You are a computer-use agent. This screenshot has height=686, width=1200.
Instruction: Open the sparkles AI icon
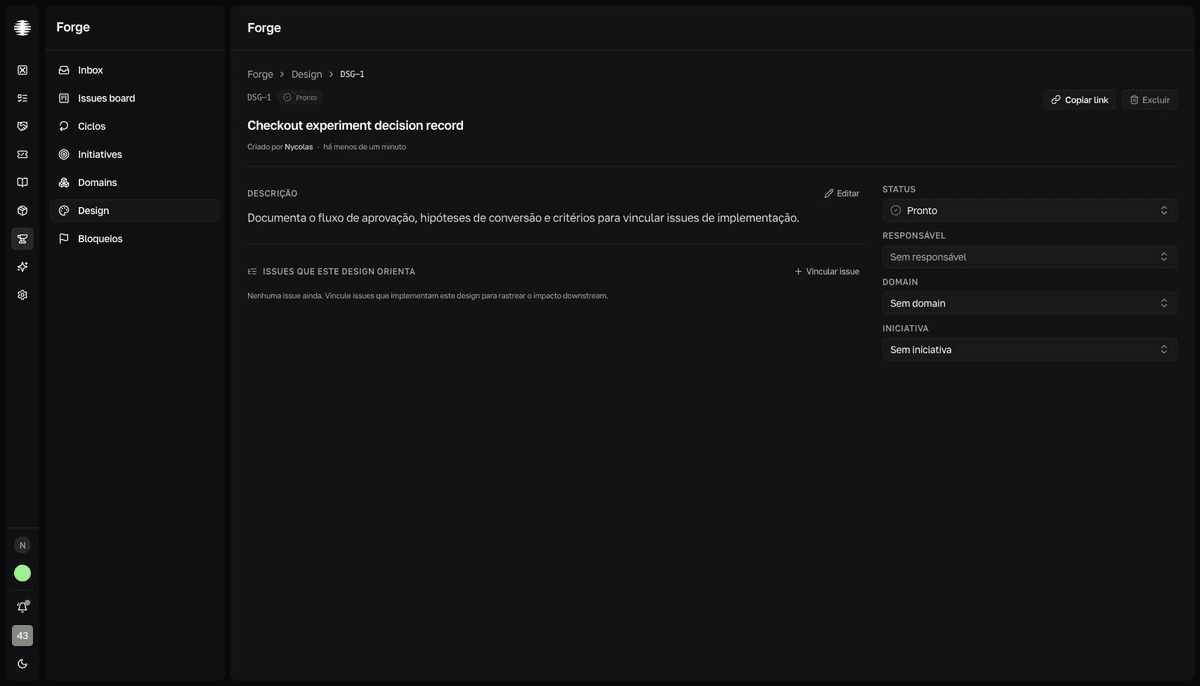point(22,267)
